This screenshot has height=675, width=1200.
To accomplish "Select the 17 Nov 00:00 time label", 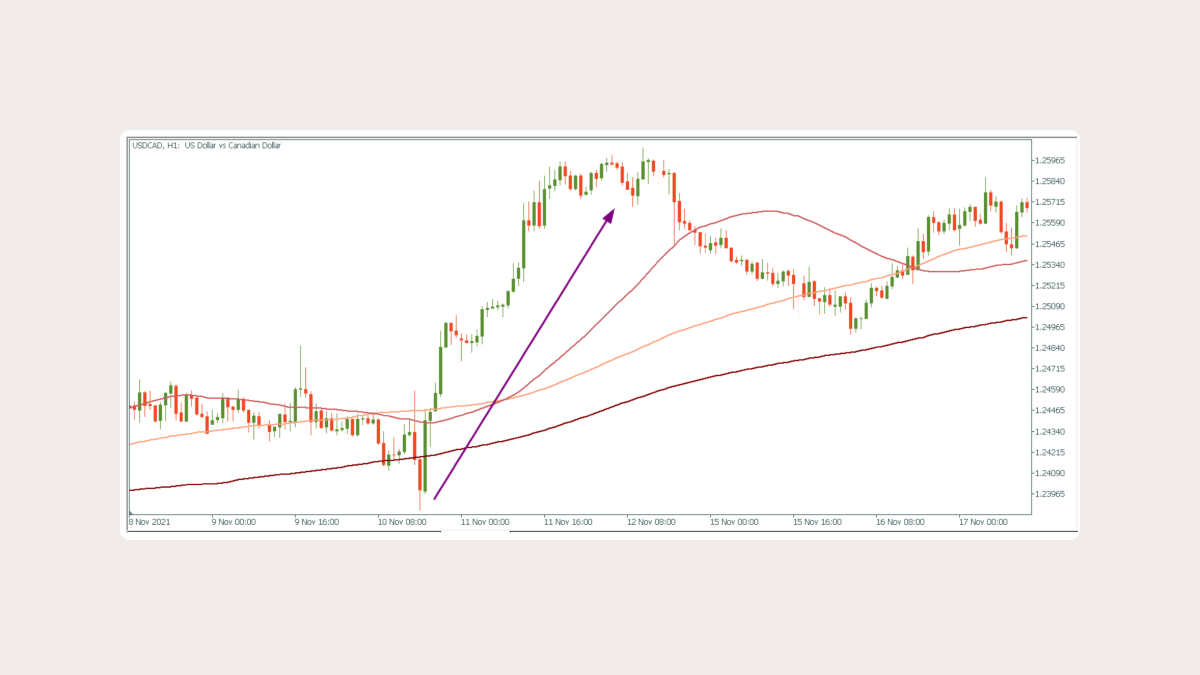I will point(983,521).
